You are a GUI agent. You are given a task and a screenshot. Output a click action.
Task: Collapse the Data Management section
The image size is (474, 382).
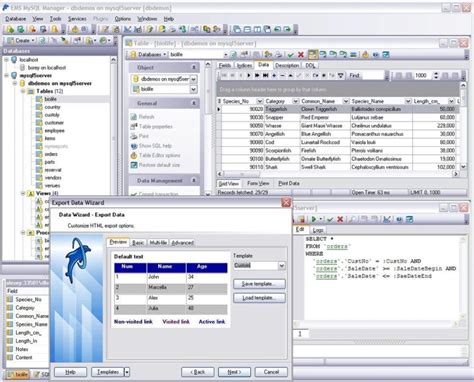coord(194,180)
